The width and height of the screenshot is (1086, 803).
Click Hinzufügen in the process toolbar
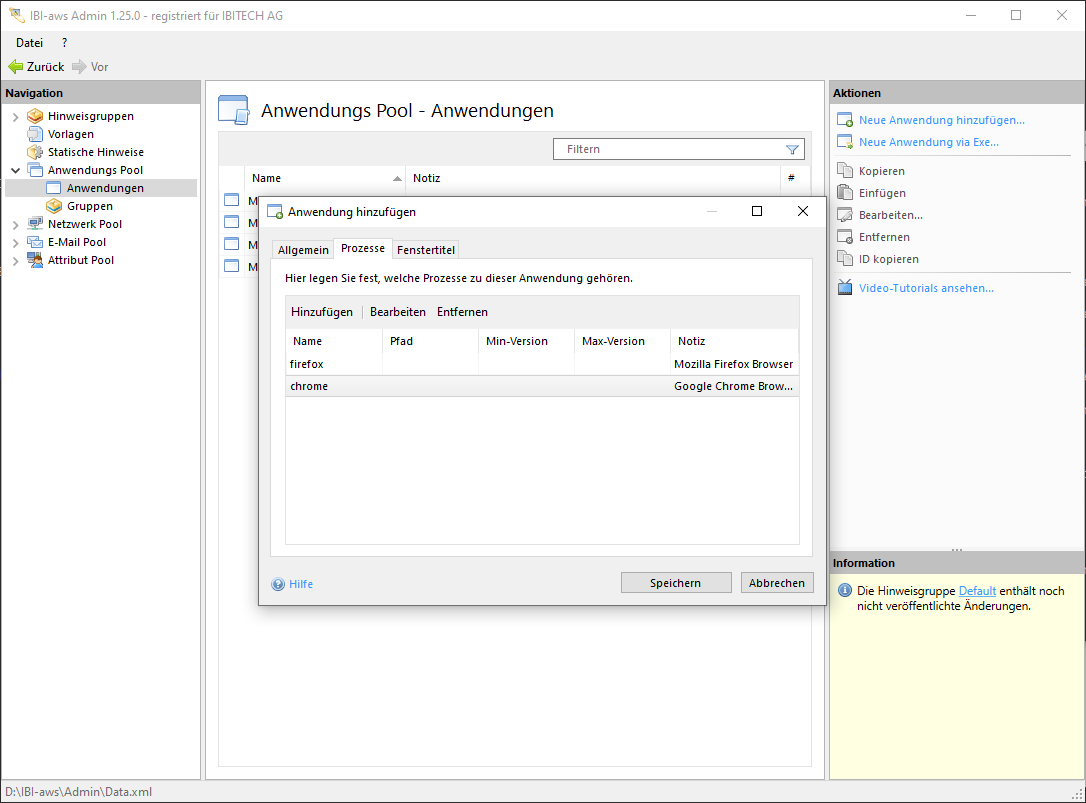[x=322, y=312]
